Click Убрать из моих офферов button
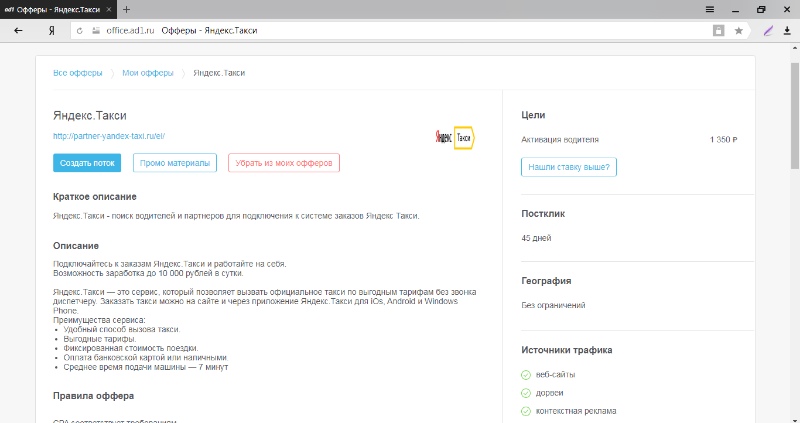Screen dimensions: 800x423 click(284, 163)
